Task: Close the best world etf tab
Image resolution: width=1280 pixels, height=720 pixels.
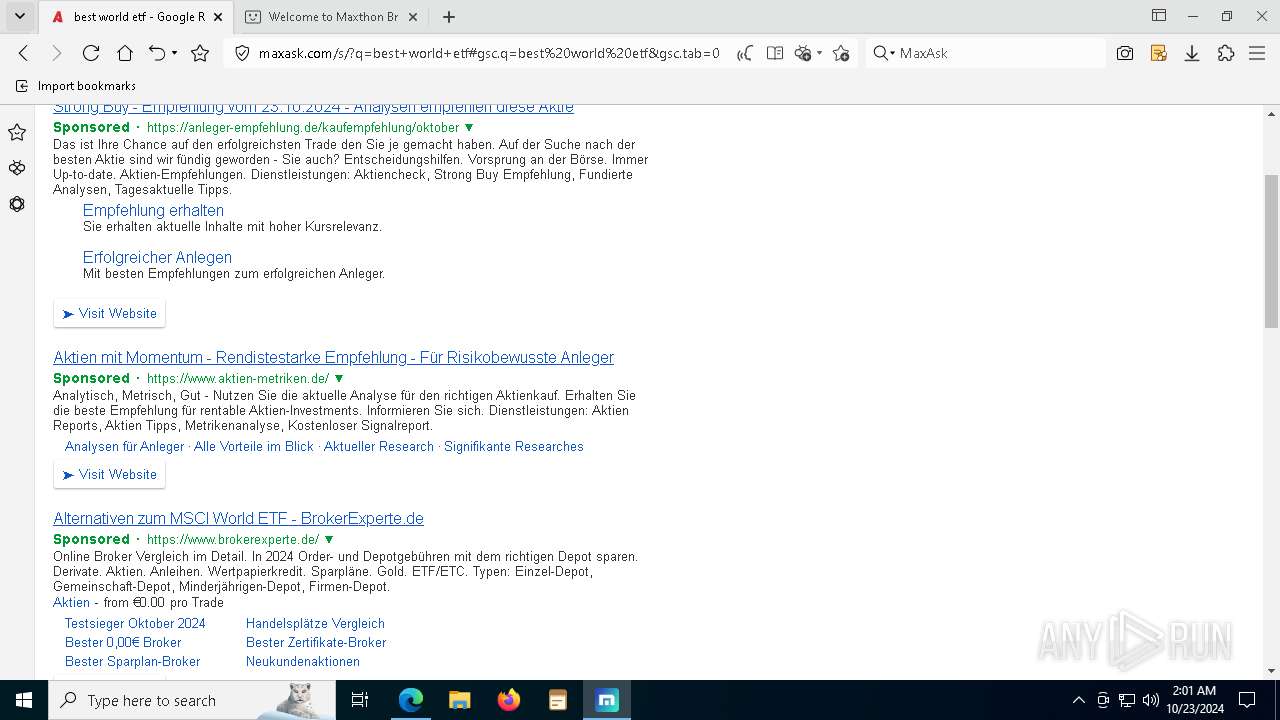Action: pyautogui.click(x=218, y=17)
